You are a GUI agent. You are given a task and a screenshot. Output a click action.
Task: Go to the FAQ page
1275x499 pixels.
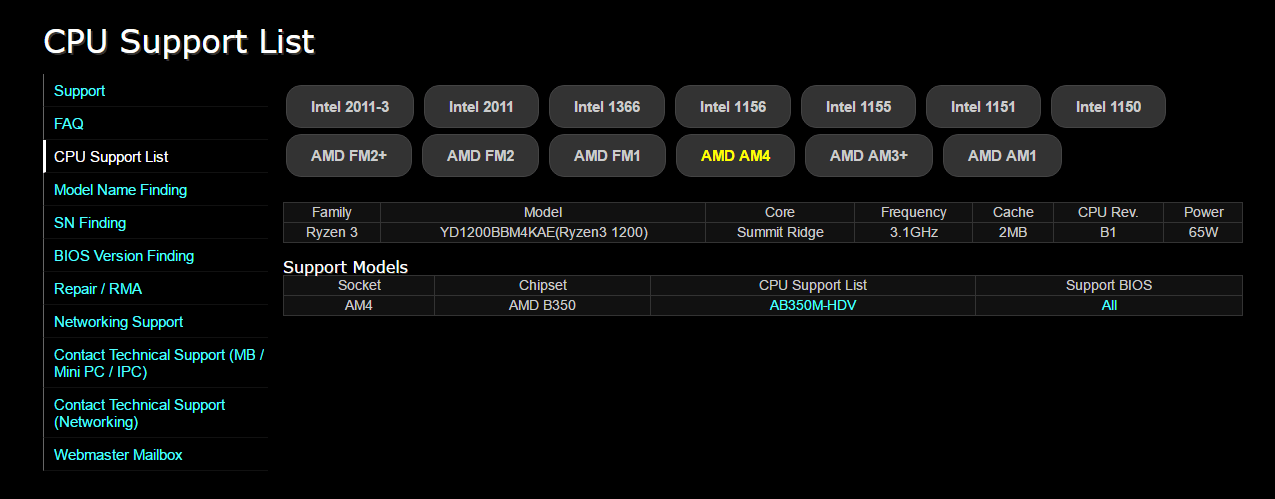69,124
